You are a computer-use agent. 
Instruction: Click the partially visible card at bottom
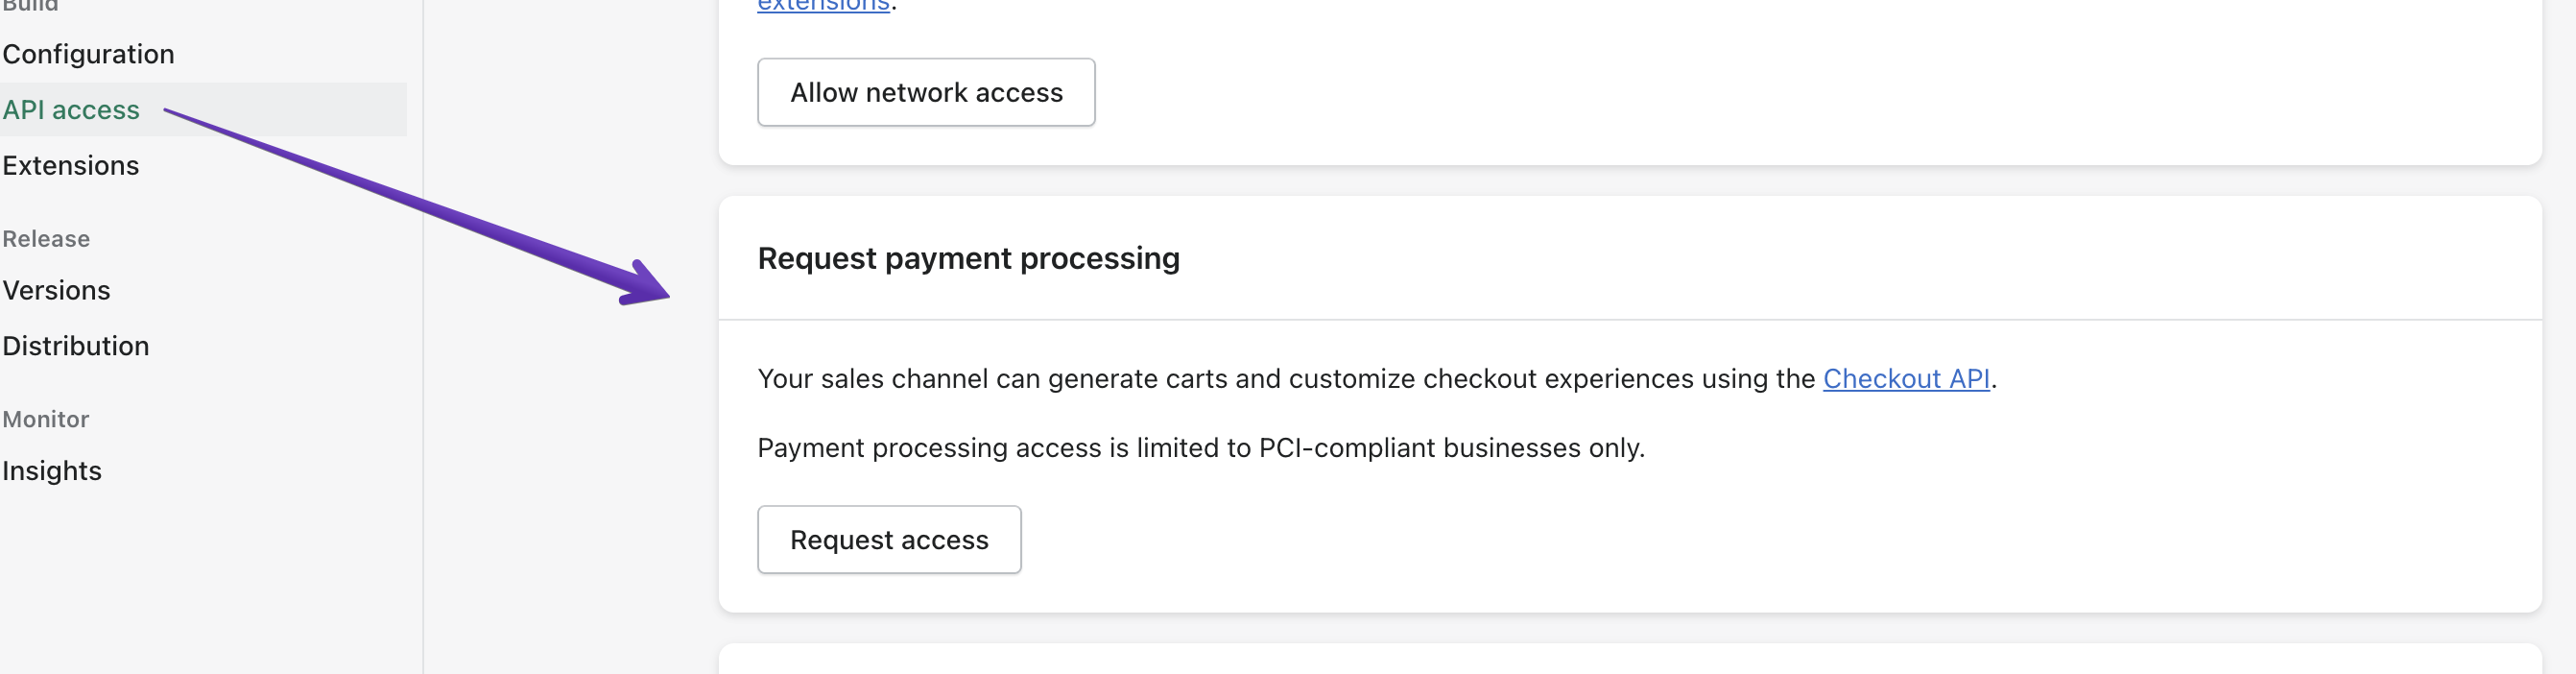click(x=1630, y=660)
